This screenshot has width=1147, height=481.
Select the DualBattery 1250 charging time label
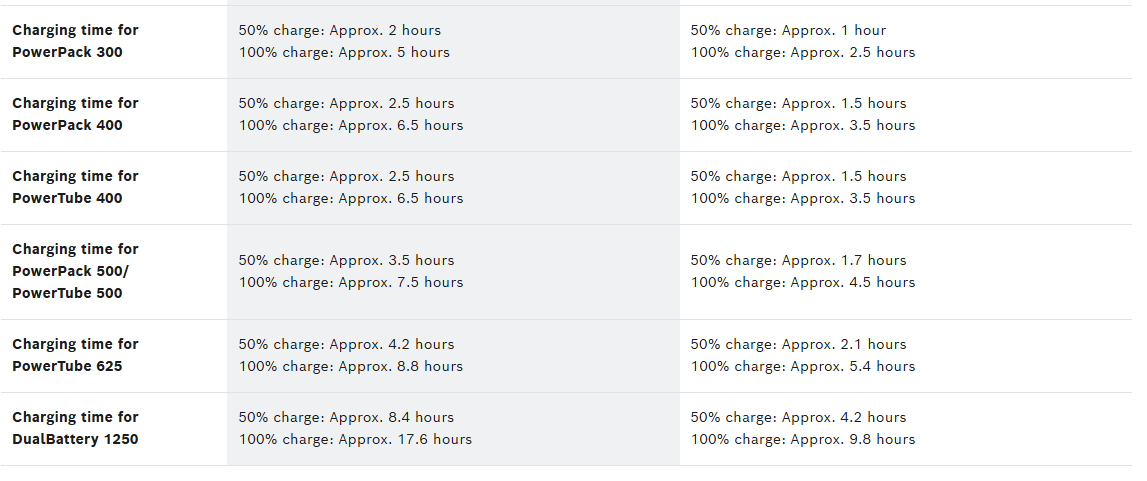point(75,428)
